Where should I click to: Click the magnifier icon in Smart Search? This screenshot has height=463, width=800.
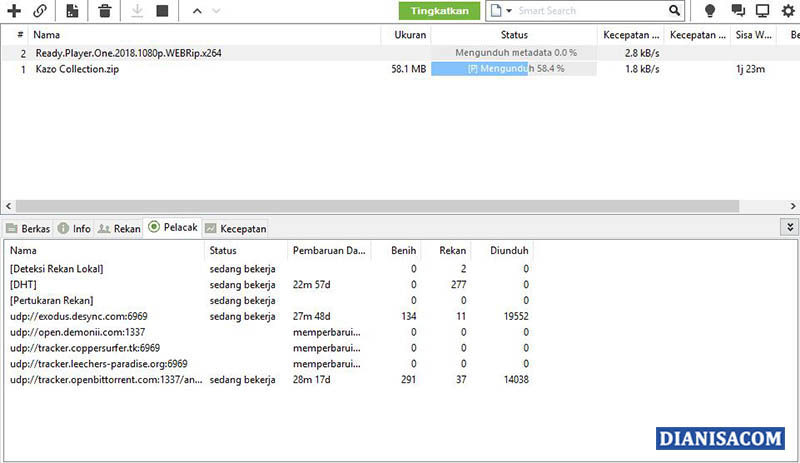pos(673,11)
